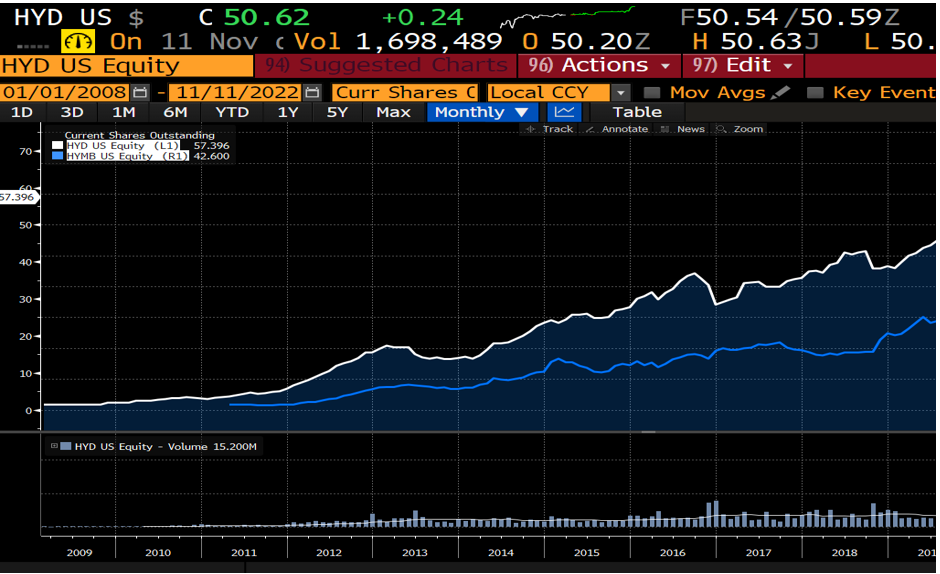Show News on chart
Screen dimensions: 940x574
click(683, 129)
